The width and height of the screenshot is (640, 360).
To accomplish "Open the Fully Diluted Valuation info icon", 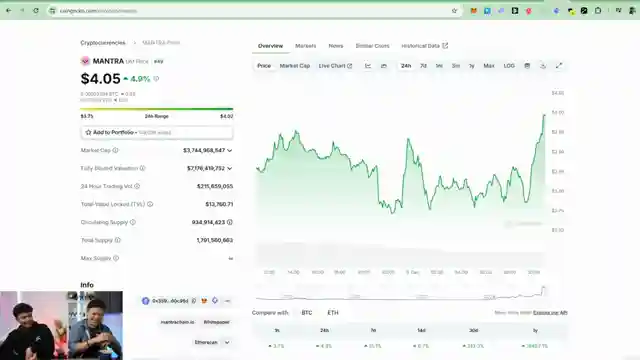I will coord(142,168).
